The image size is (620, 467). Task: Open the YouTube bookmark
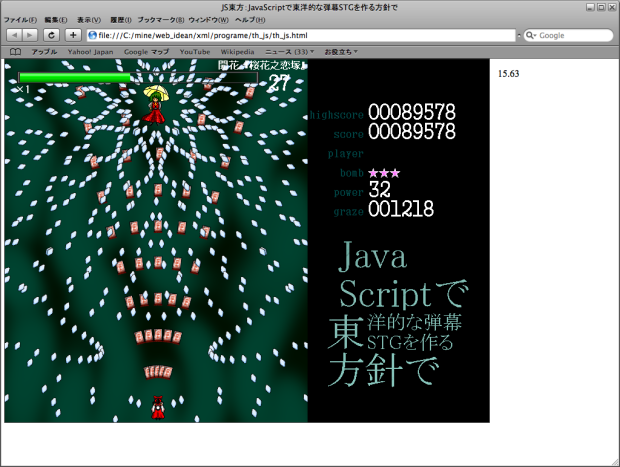click(x=195, y=52)
